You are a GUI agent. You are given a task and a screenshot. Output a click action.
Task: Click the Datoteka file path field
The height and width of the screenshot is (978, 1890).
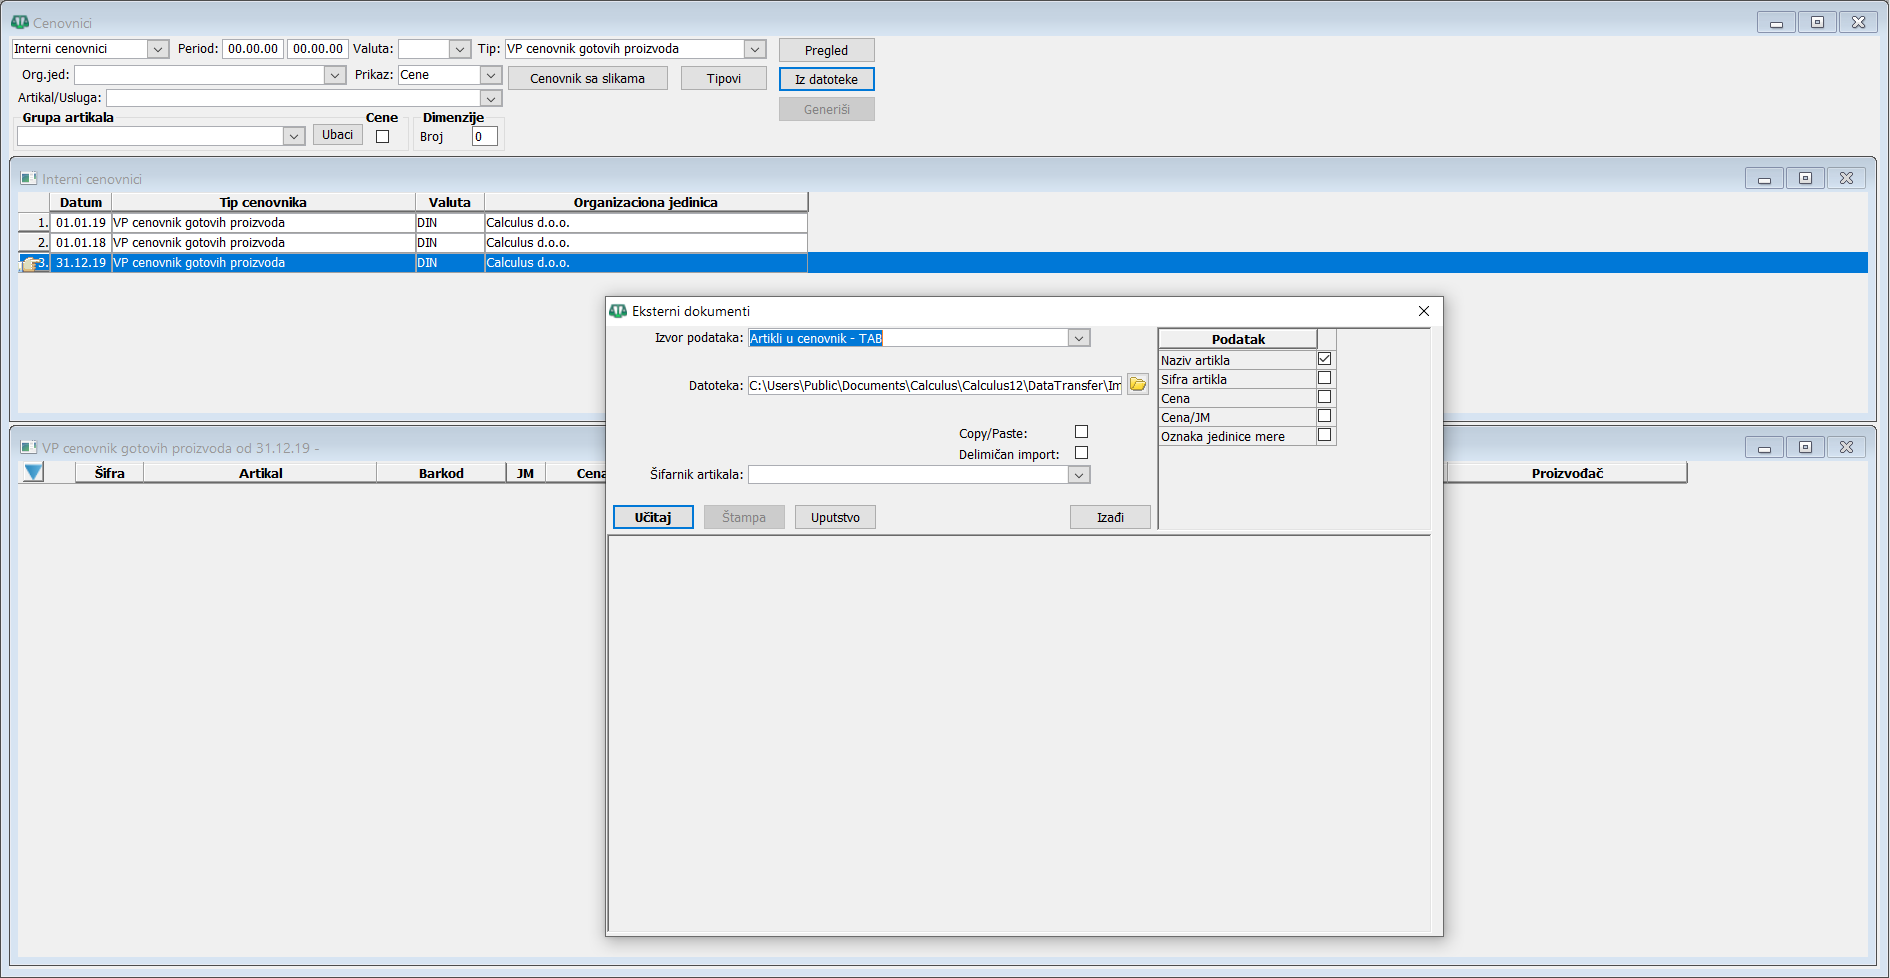pyautogui.click(x=934, y=386)
